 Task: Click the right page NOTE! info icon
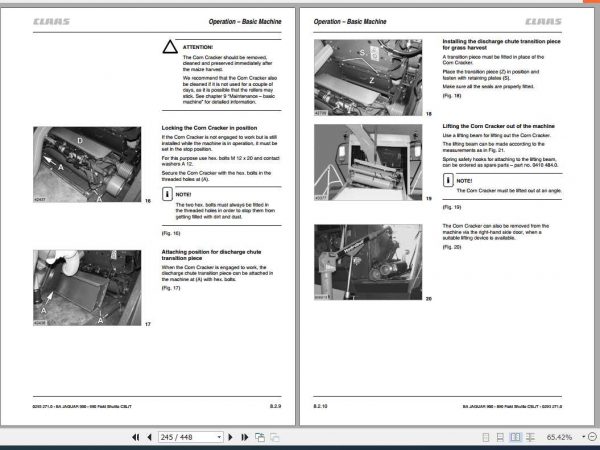448,180
